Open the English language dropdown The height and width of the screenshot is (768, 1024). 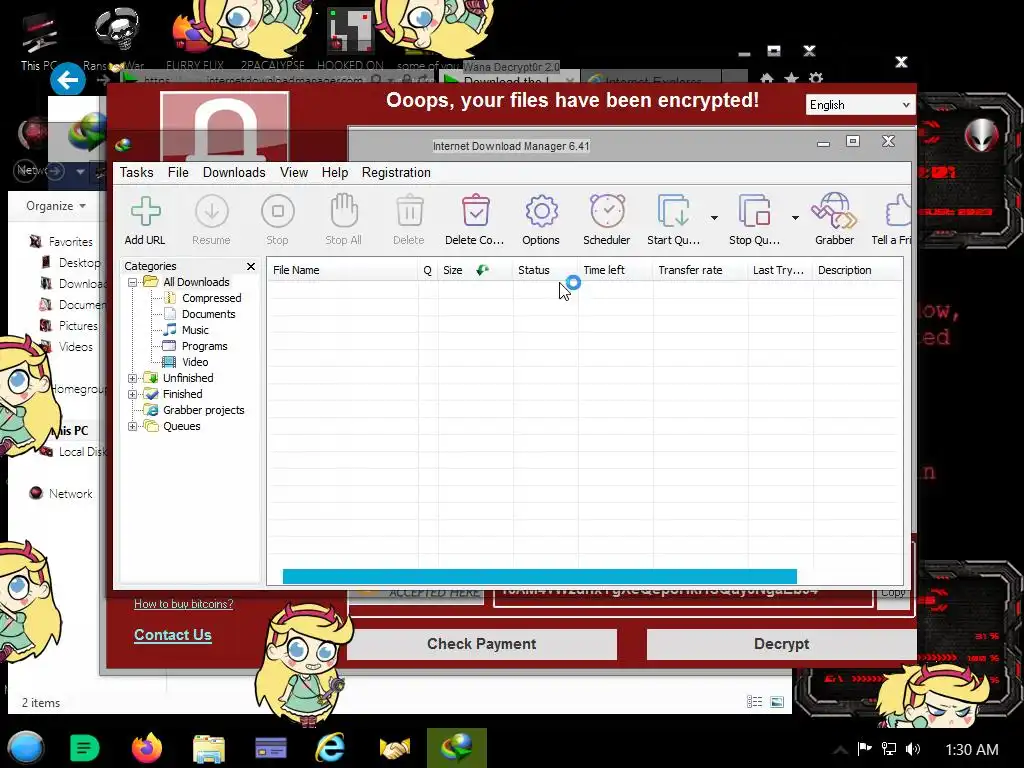(x=859, y=104)
